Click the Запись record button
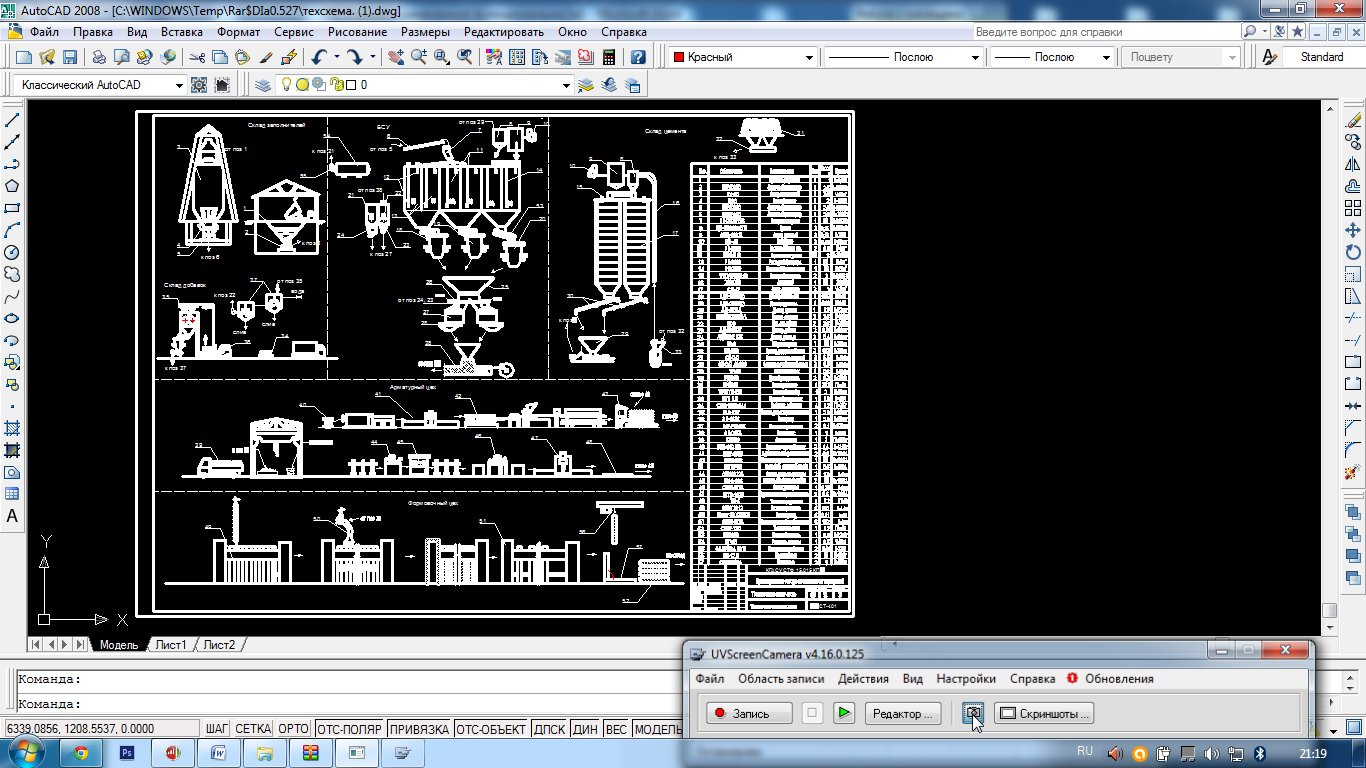This screenshot has height=768, width=1366. coord(749,713)
